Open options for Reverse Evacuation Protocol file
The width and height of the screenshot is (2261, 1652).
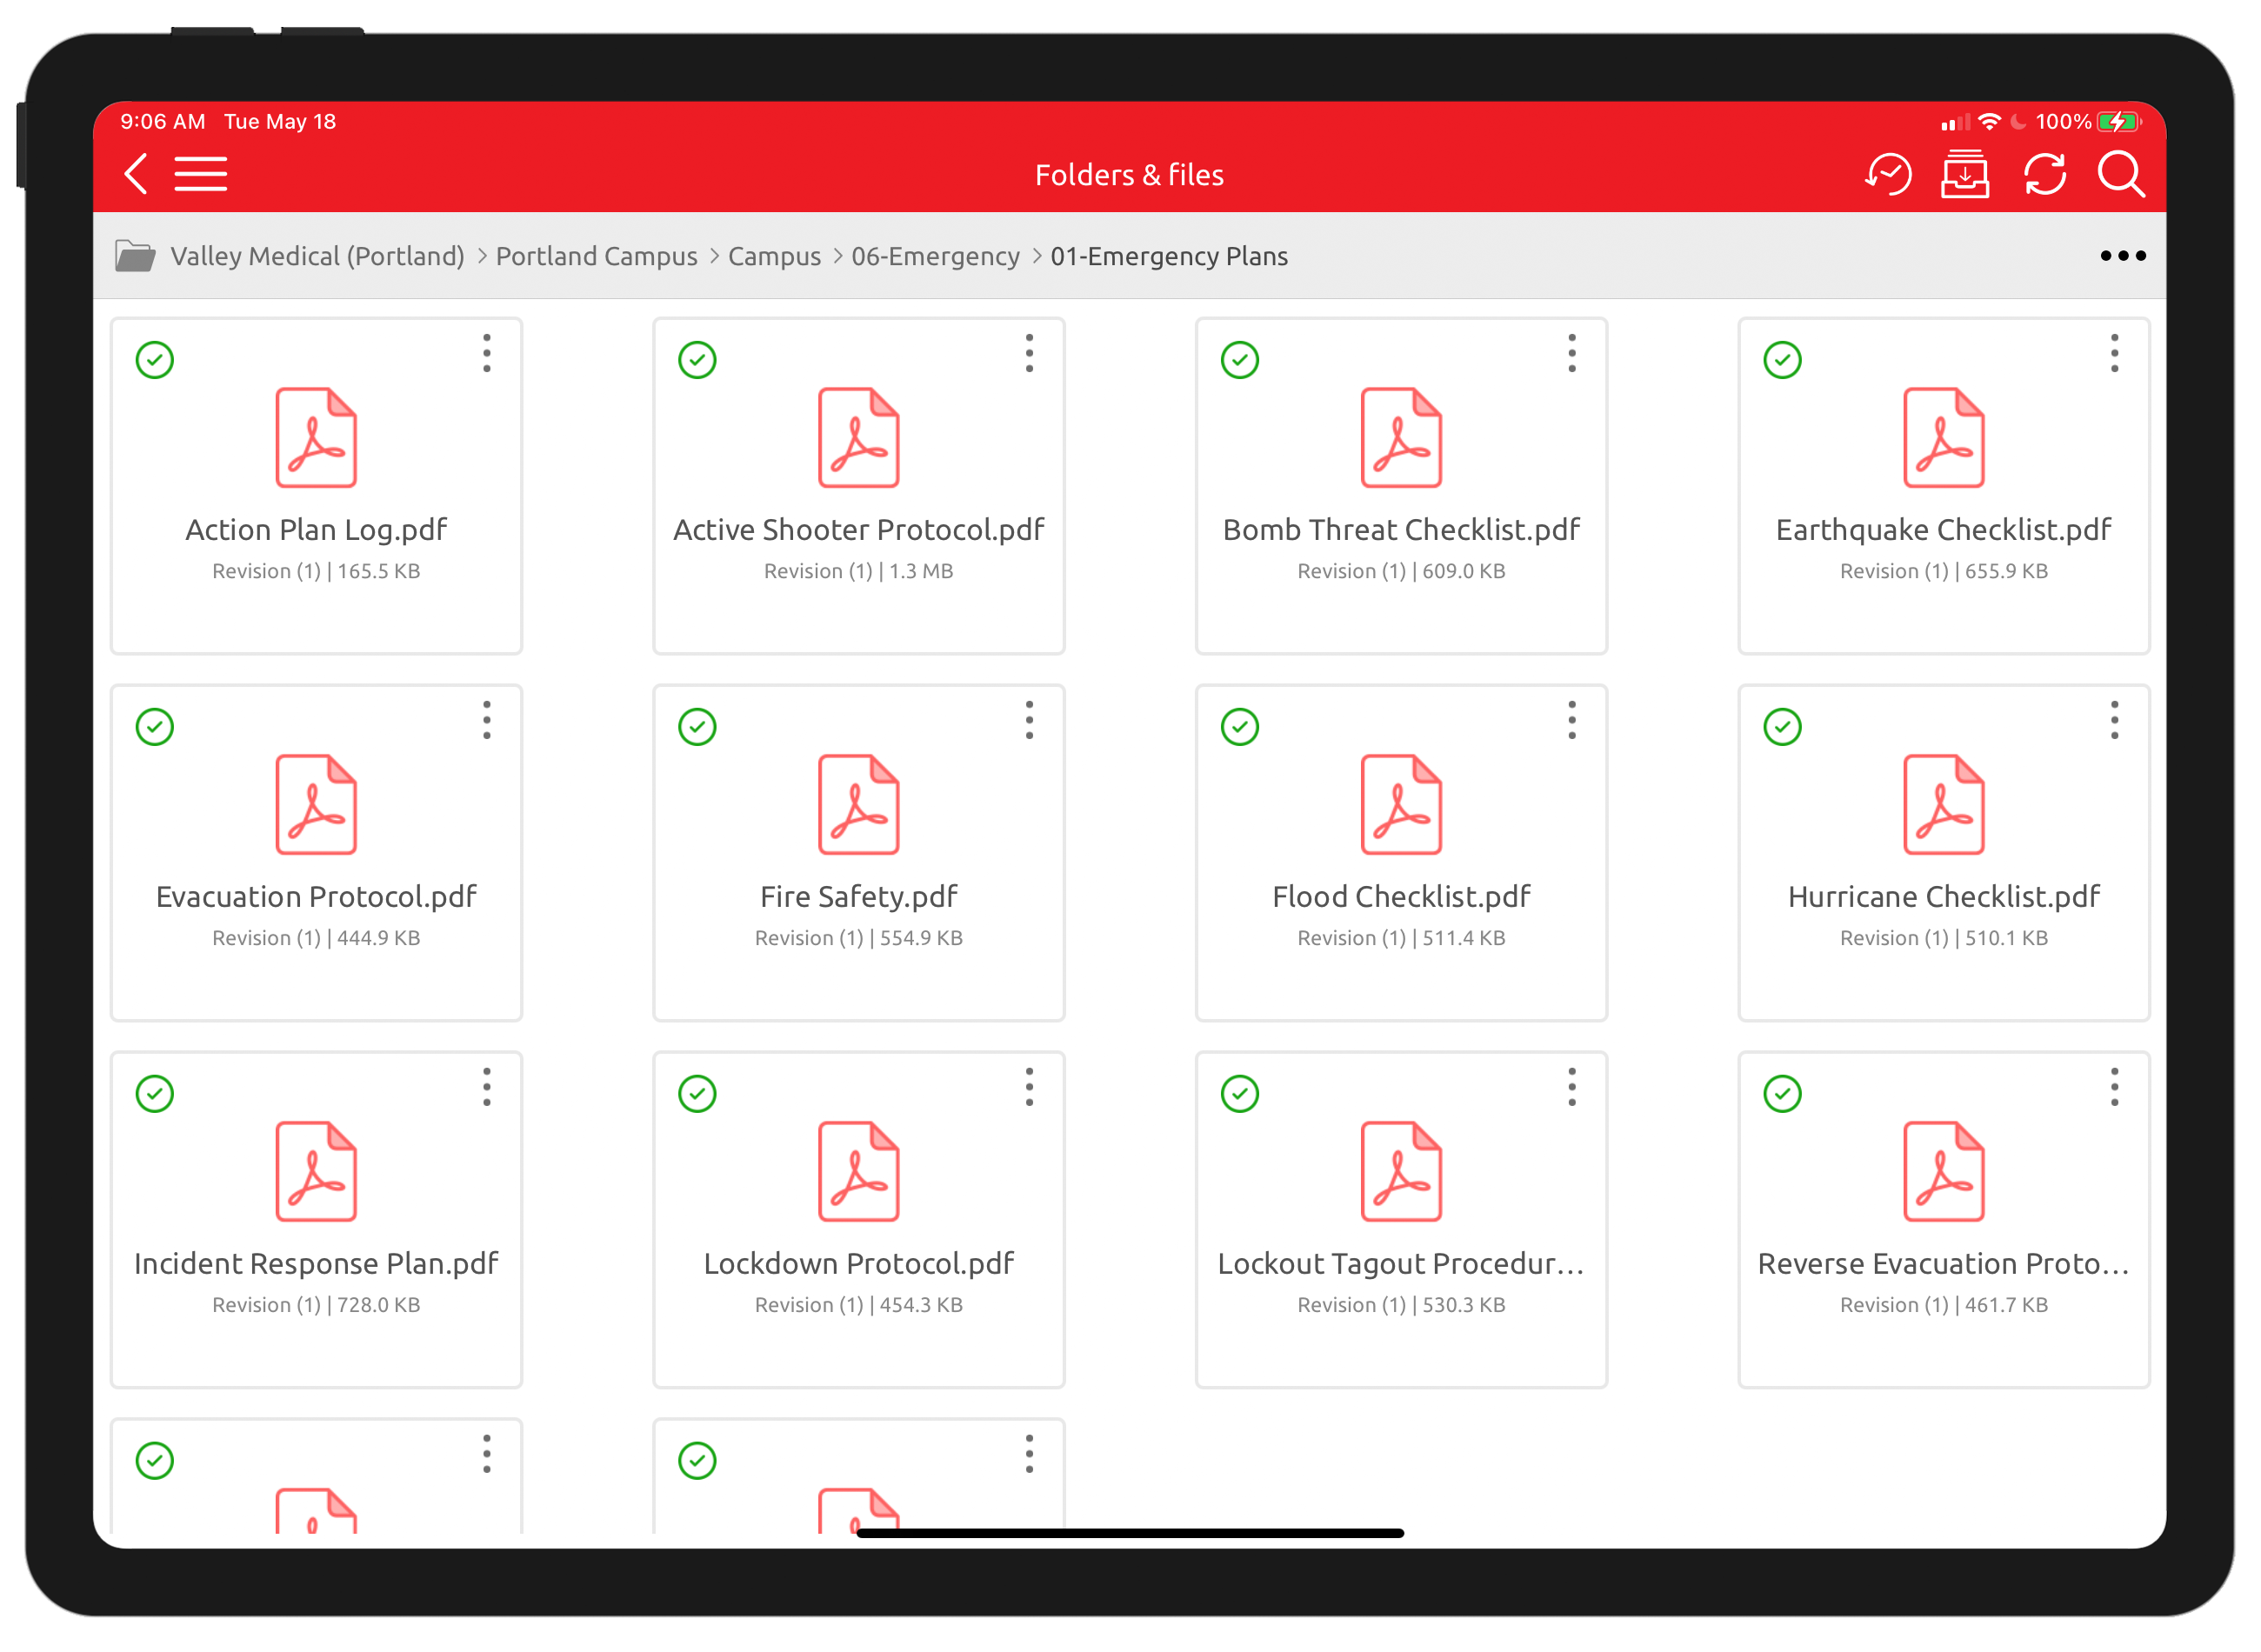pyautogui.click(x=2114, y=1087)
